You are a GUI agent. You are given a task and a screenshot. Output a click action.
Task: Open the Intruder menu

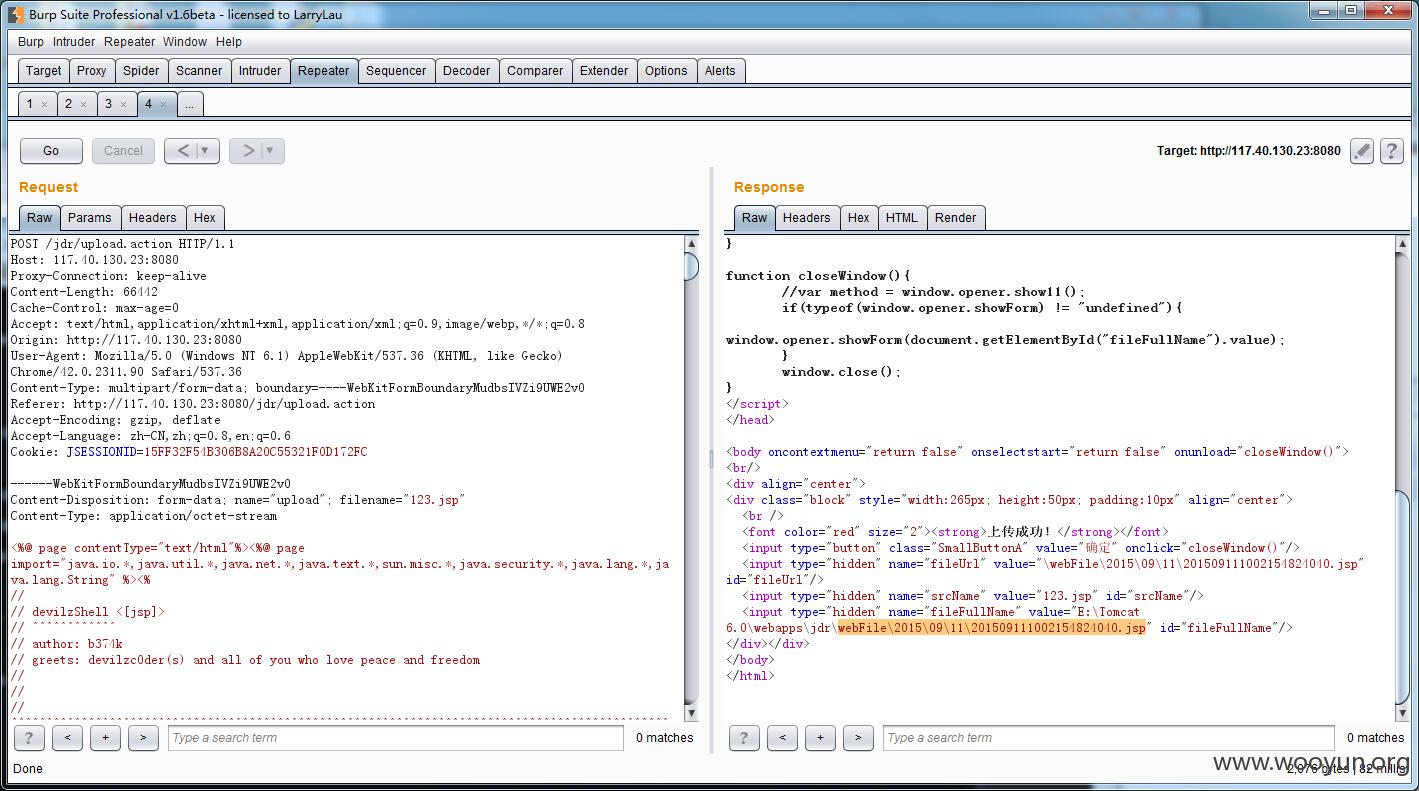[x=74, y=42]
